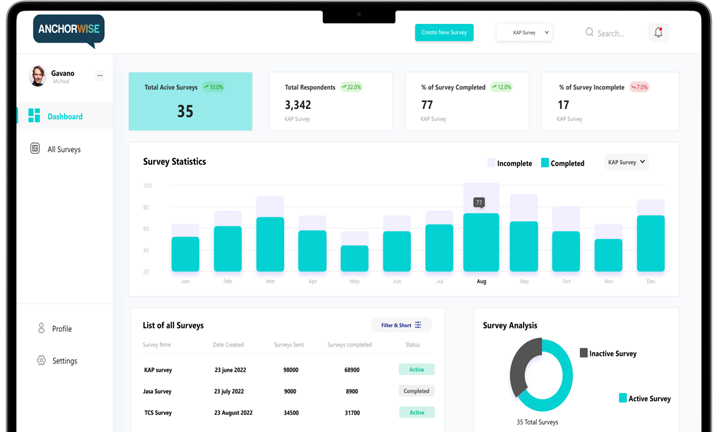
Task: Open the three-dot menu beside Gavano
Action: click(x=100, y=76)
